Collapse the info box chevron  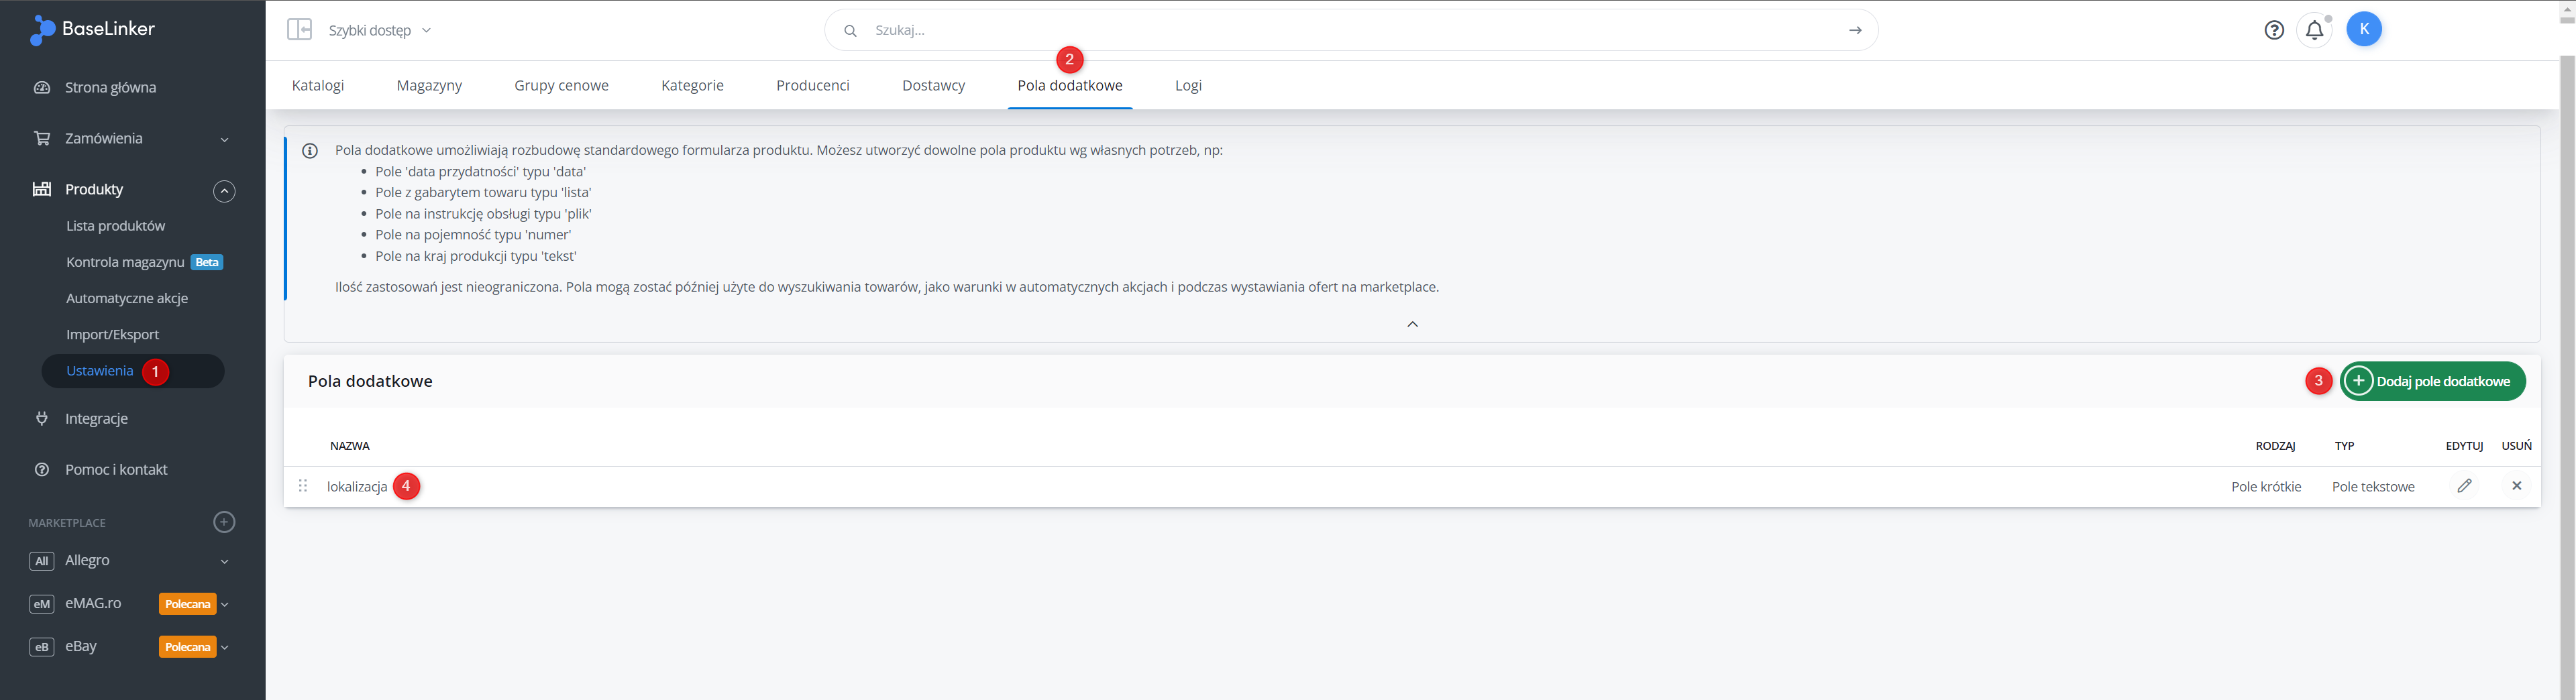[x=1412, y=324]
